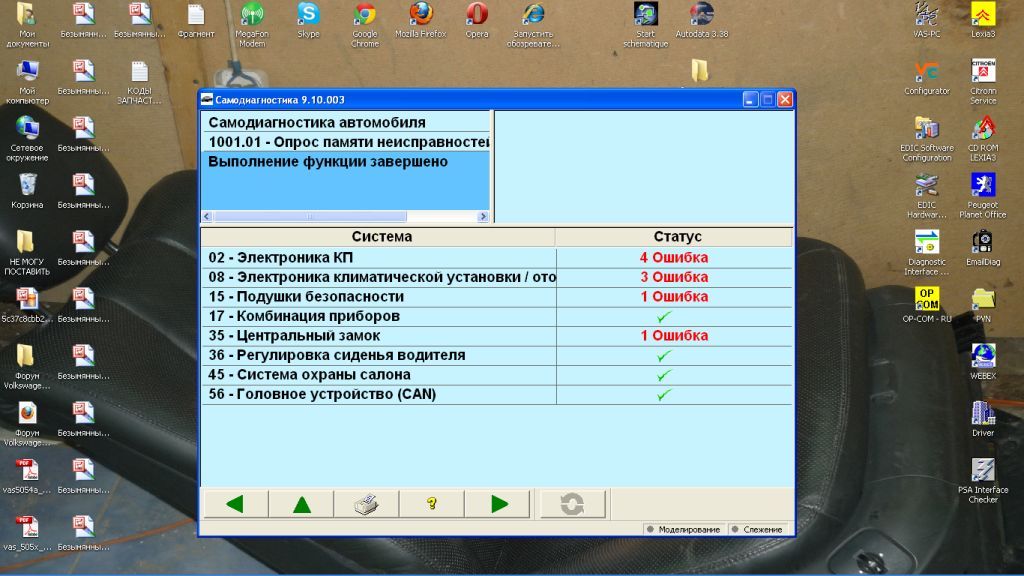Open Autodata 3.38 desktop icon
The width and height of the screenshot is (1024, 576).
[701, 20]
